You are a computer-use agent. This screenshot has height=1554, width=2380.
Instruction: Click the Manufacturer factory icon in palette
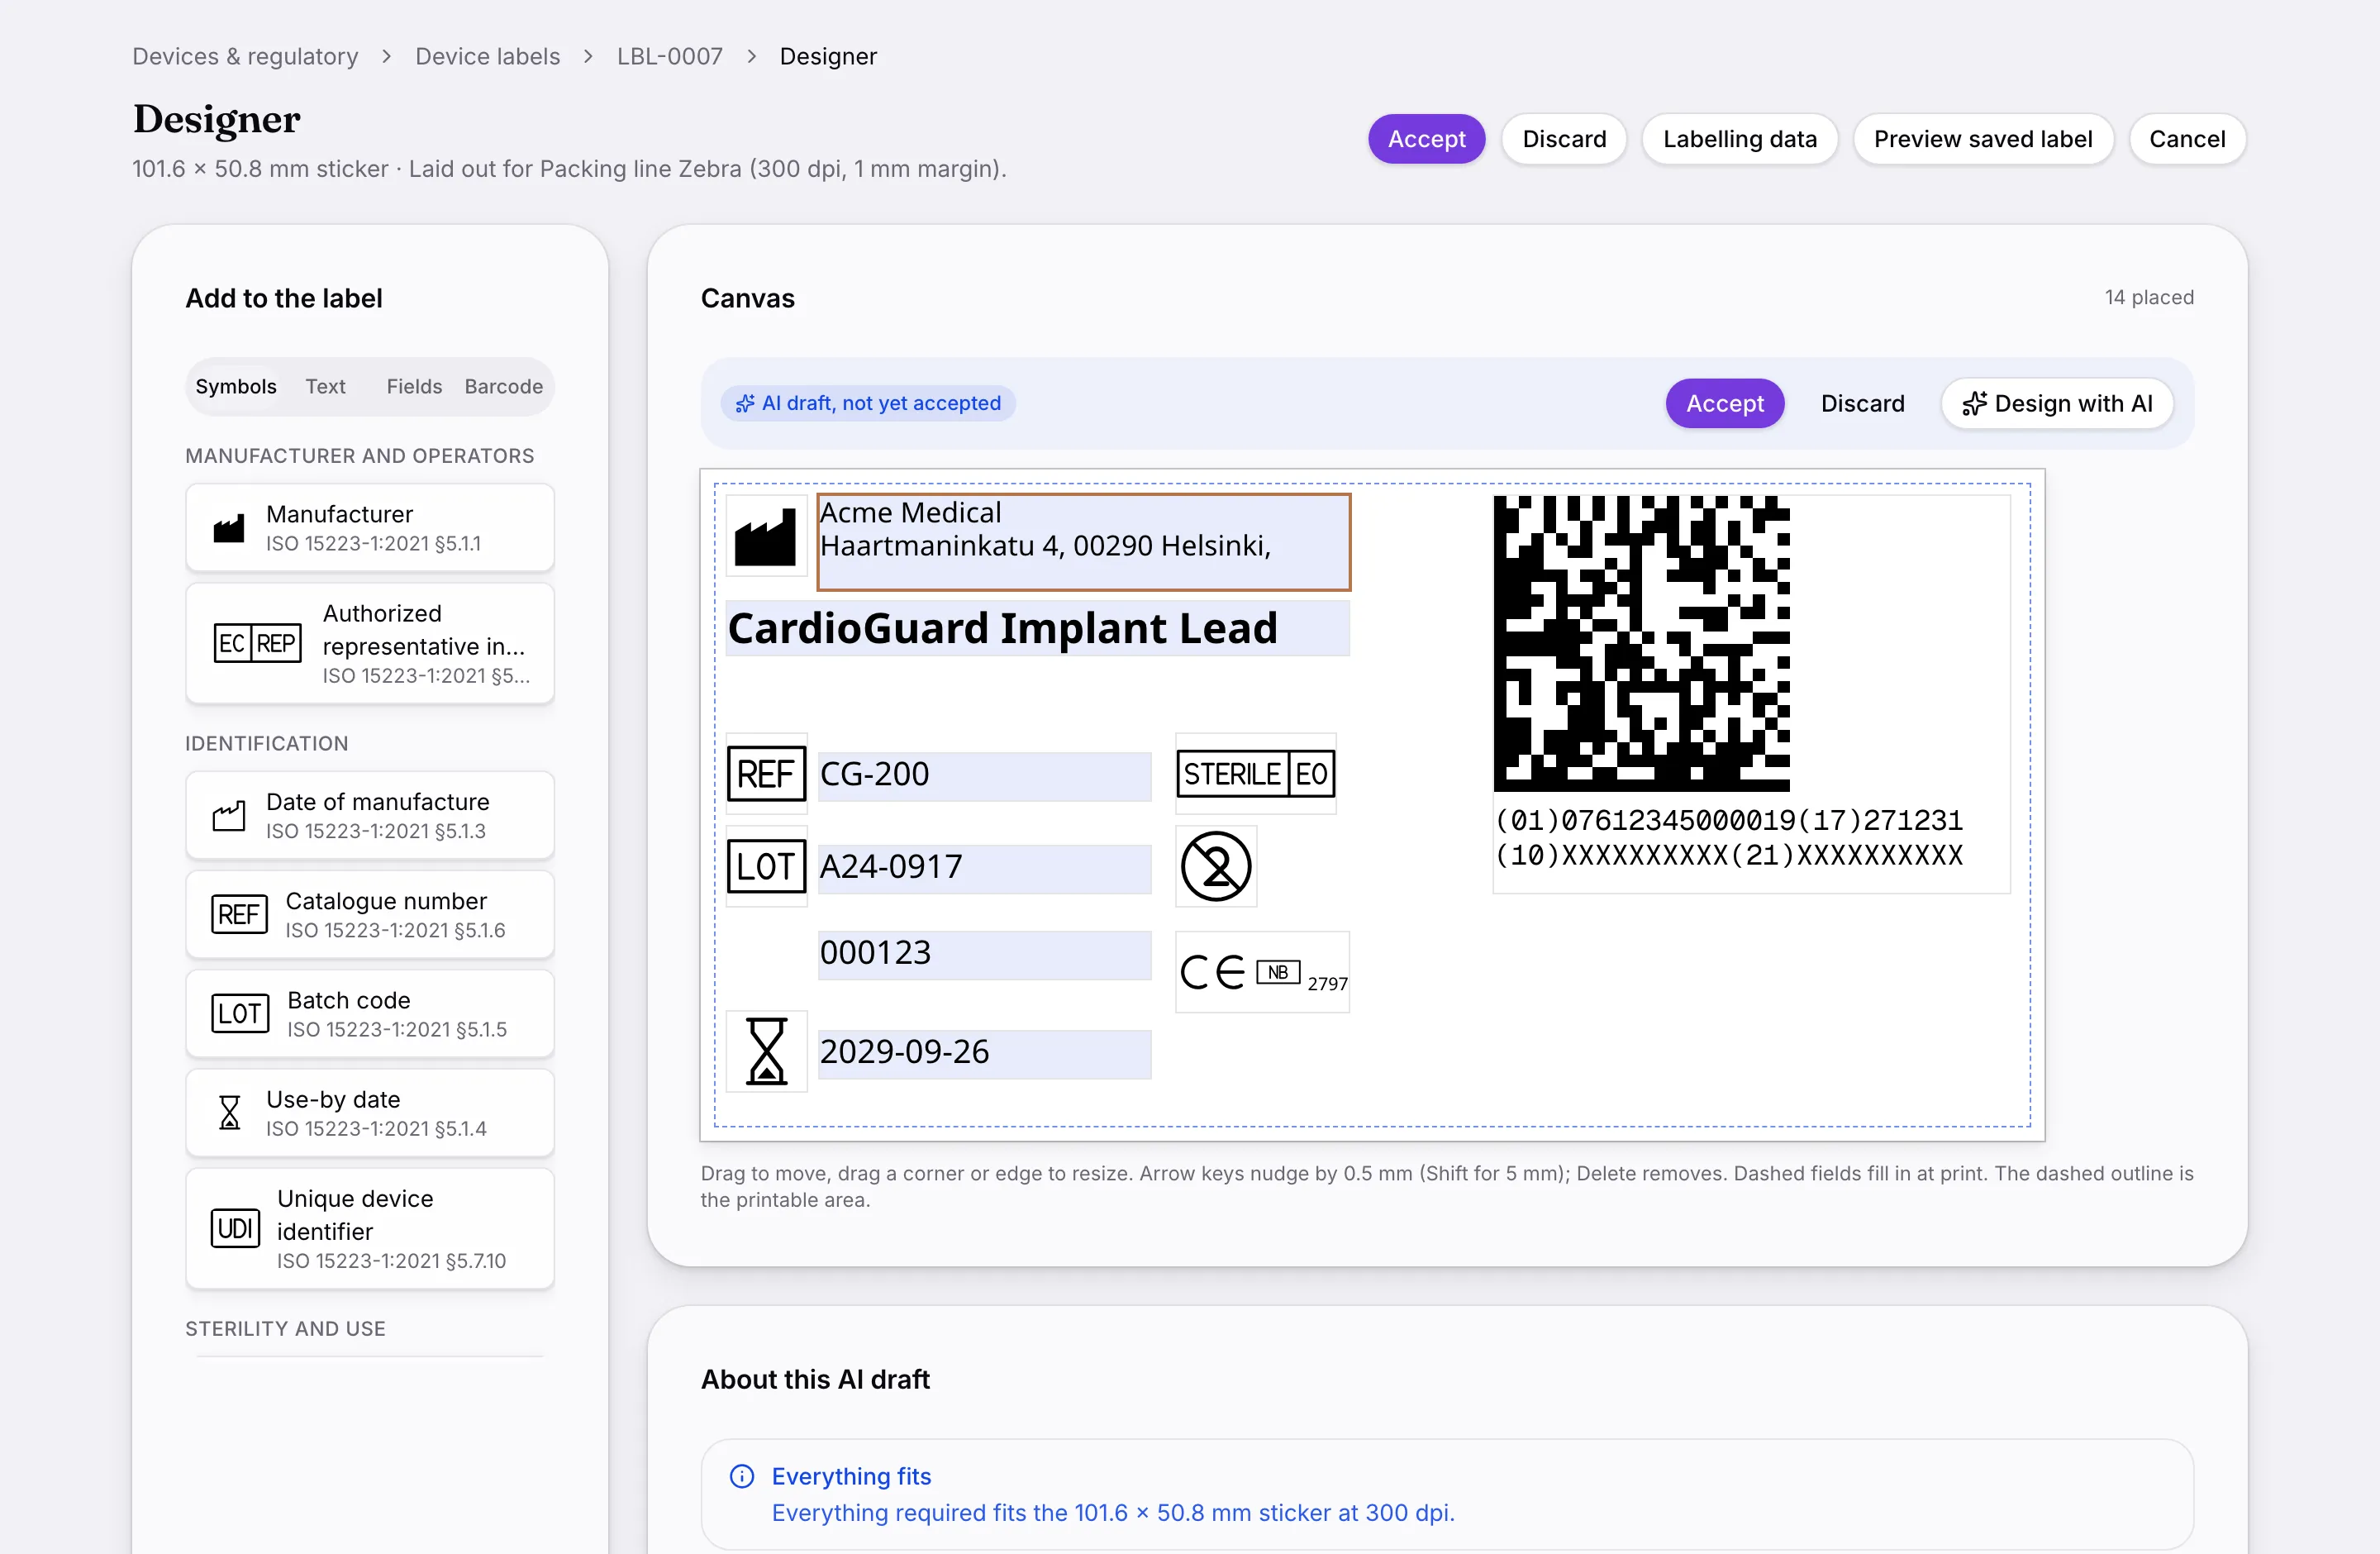[229, 528]
